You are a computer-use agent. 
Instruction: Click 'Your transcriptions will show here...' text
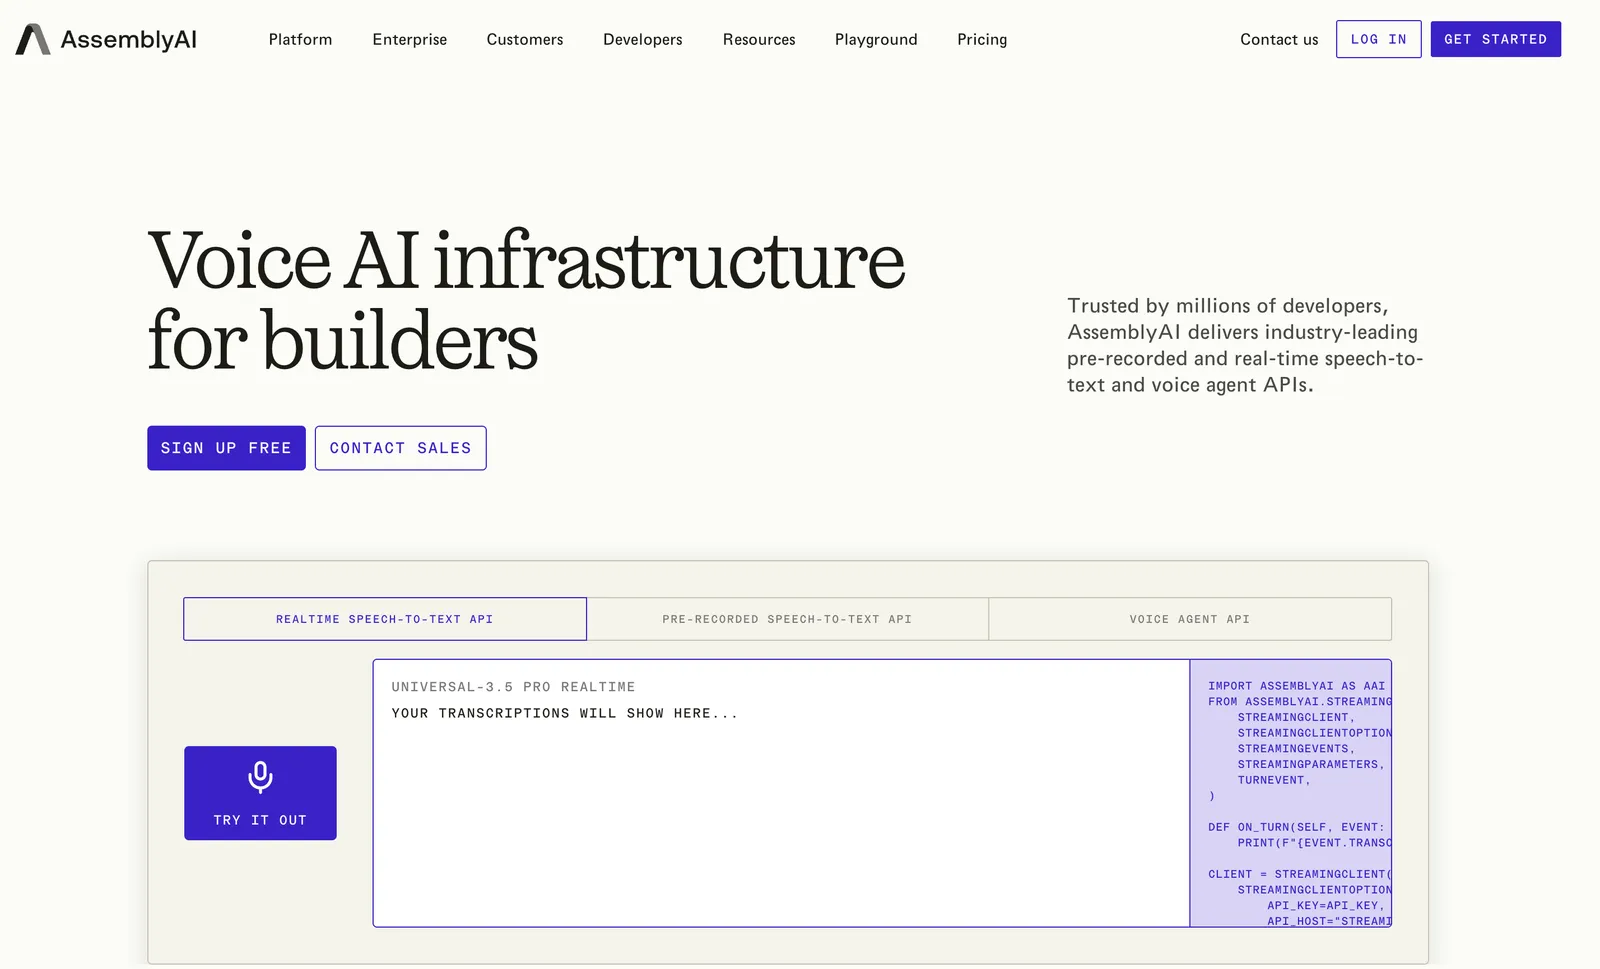click(565, 713)
